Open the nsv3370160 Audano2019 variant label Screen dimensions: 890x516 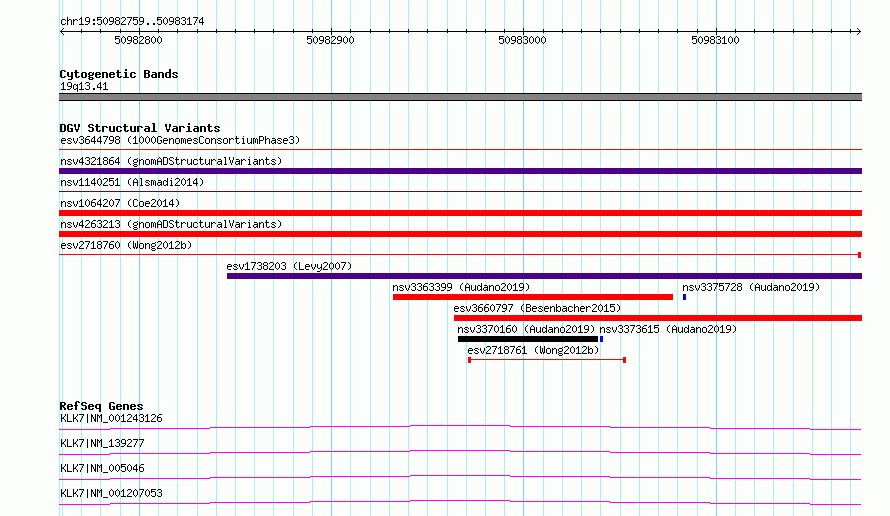[x=526, y=329]
